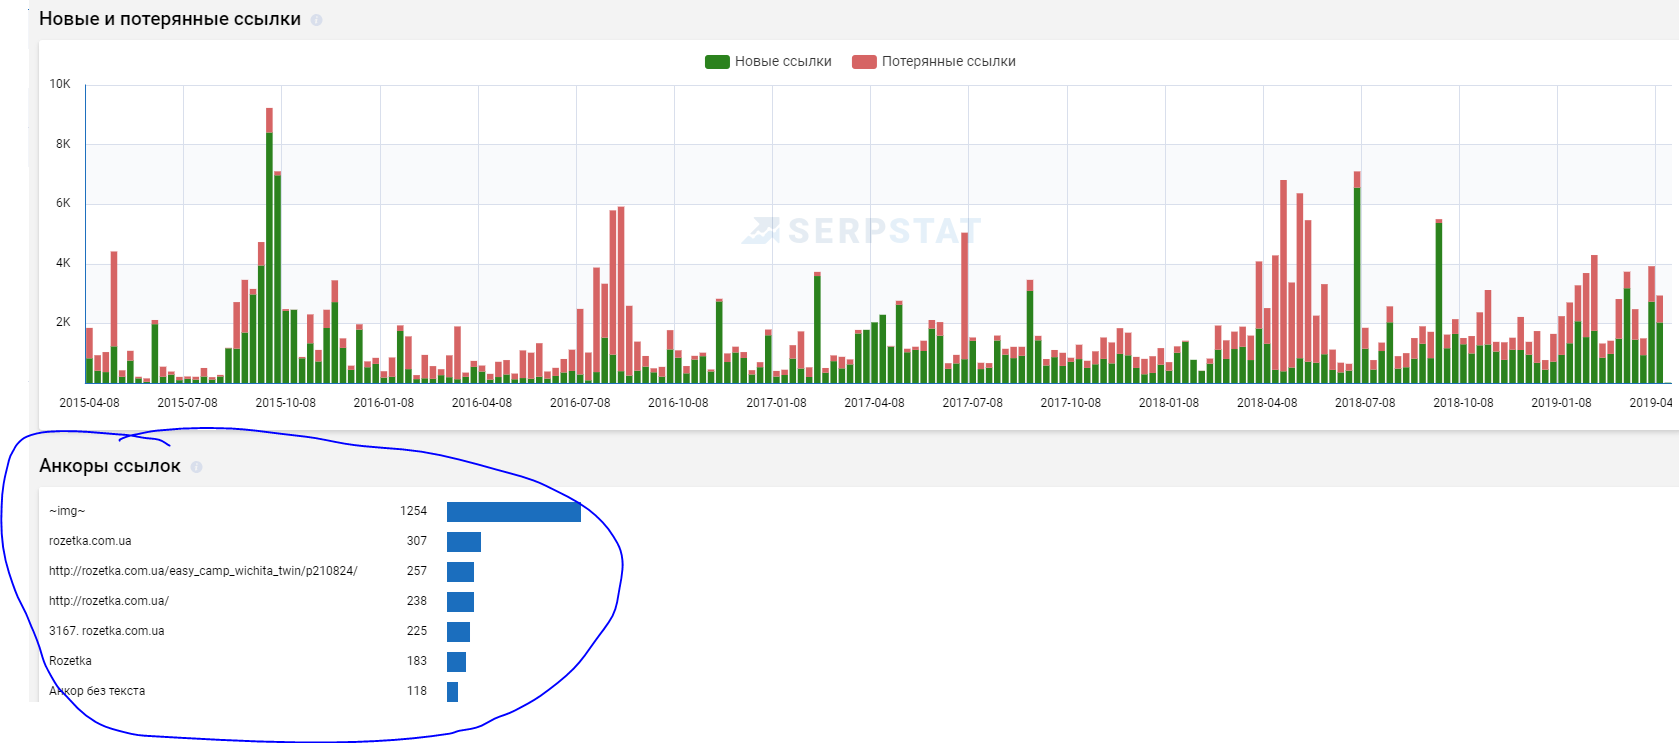The width and height of the screenshot is (1679, 743).
Task: Click the 2016-07-08 axis date label
Action: pos(580,403)
